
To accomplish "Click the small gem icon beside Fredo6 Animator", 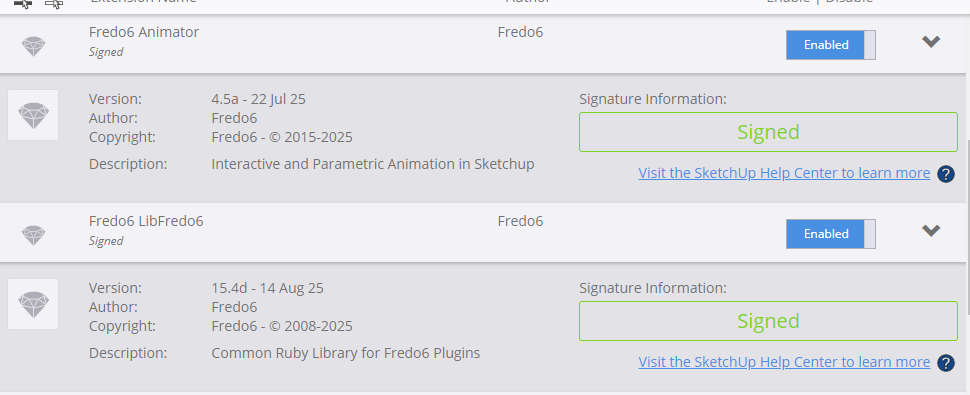I will click(x=33, y=46).
